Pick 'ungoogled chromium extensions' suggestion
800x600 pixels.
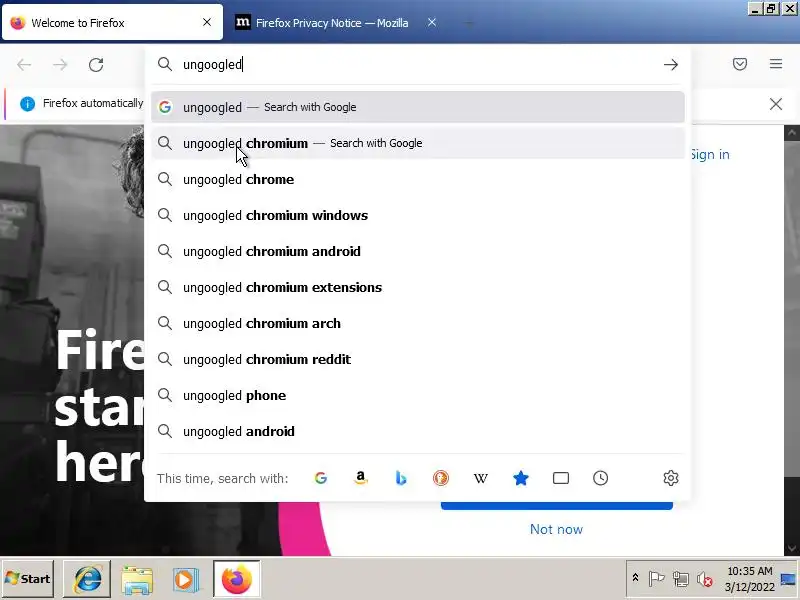(x=417, y=287)
